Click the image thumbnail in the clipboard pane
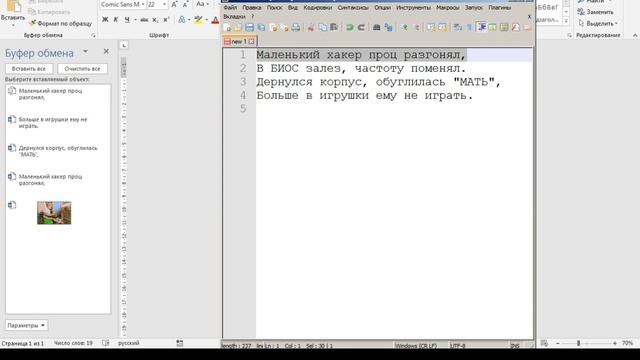 coord(54,213)
